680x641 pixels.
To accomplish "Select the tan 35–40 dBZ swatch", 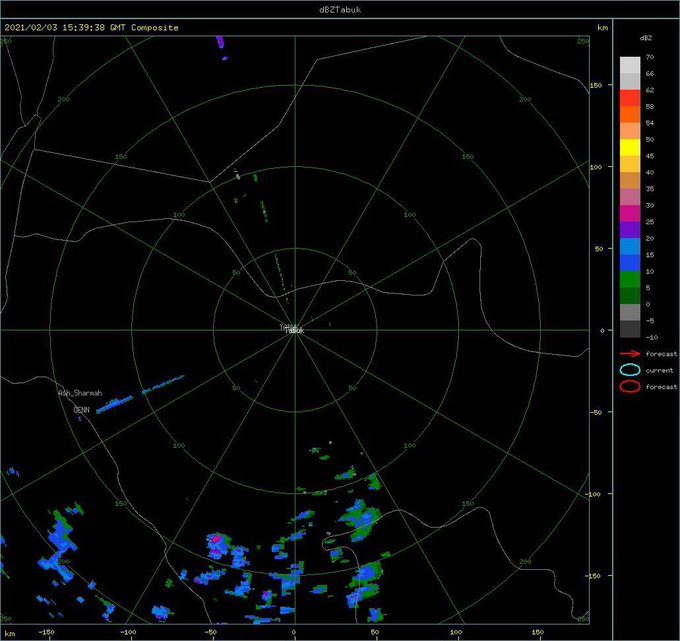I will click(x=630, y=180).
